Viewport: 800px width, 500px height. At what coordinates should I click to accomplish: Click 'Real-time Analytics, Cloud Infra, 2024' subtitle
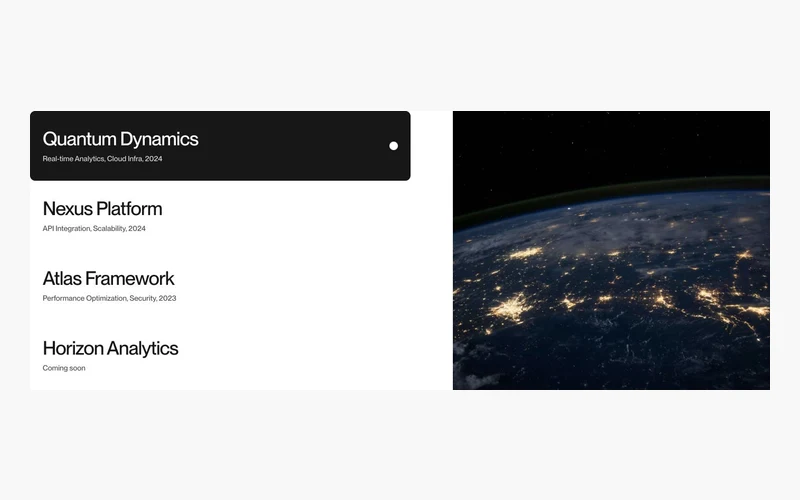pos(103,159)
